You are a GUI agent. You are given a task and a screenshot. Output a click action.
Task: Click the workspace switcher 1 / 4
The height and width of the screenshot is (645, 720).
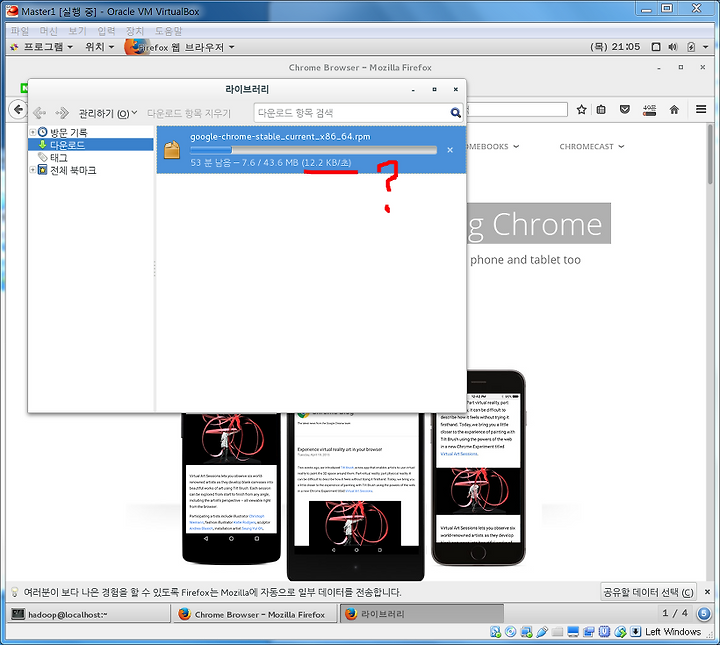coord(675,613)
